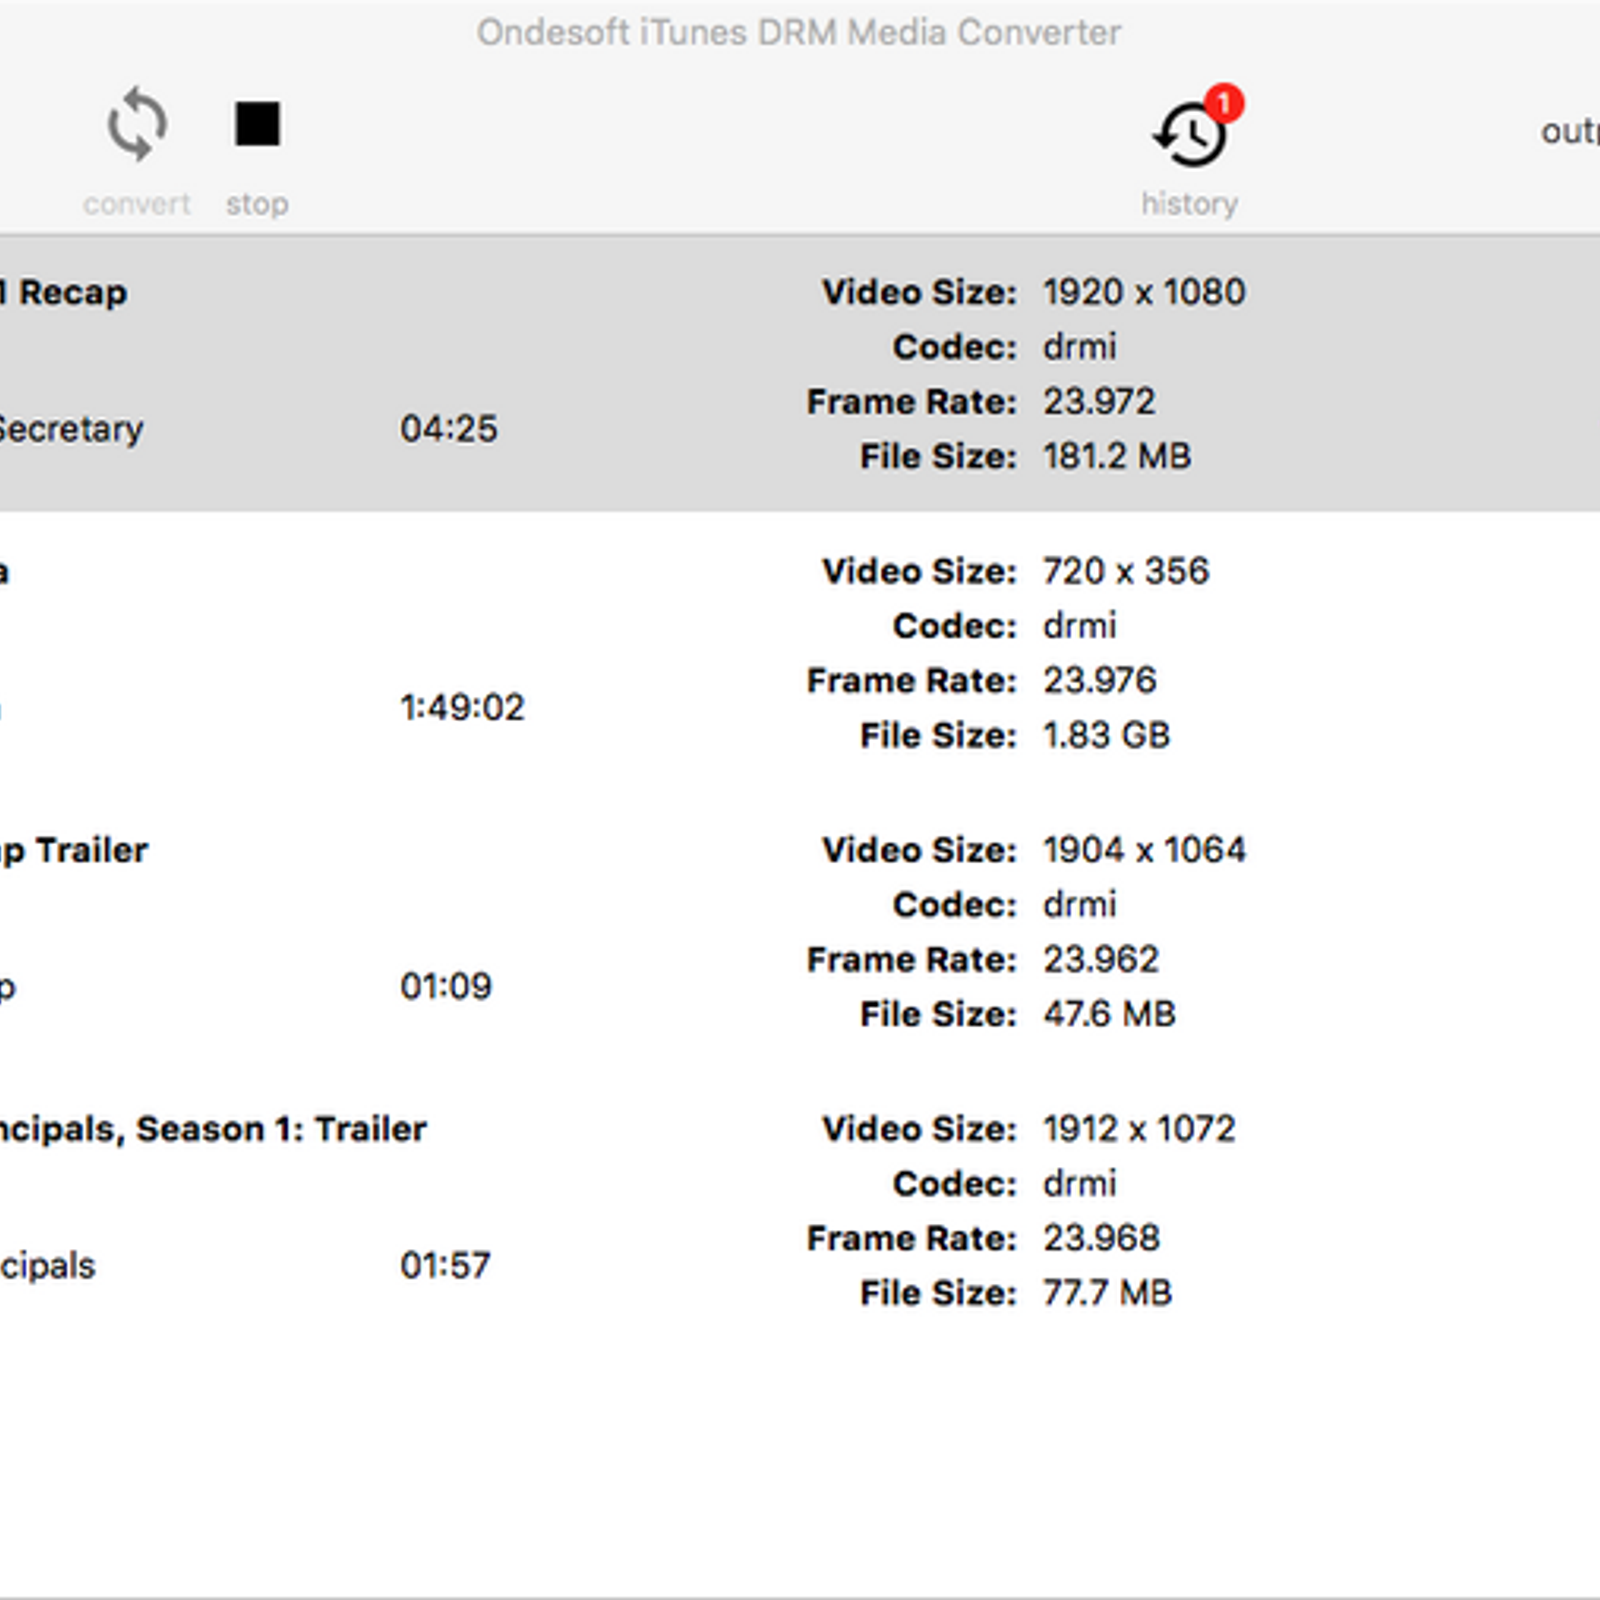Click frame rate value 23.968

[1101, 1239]
